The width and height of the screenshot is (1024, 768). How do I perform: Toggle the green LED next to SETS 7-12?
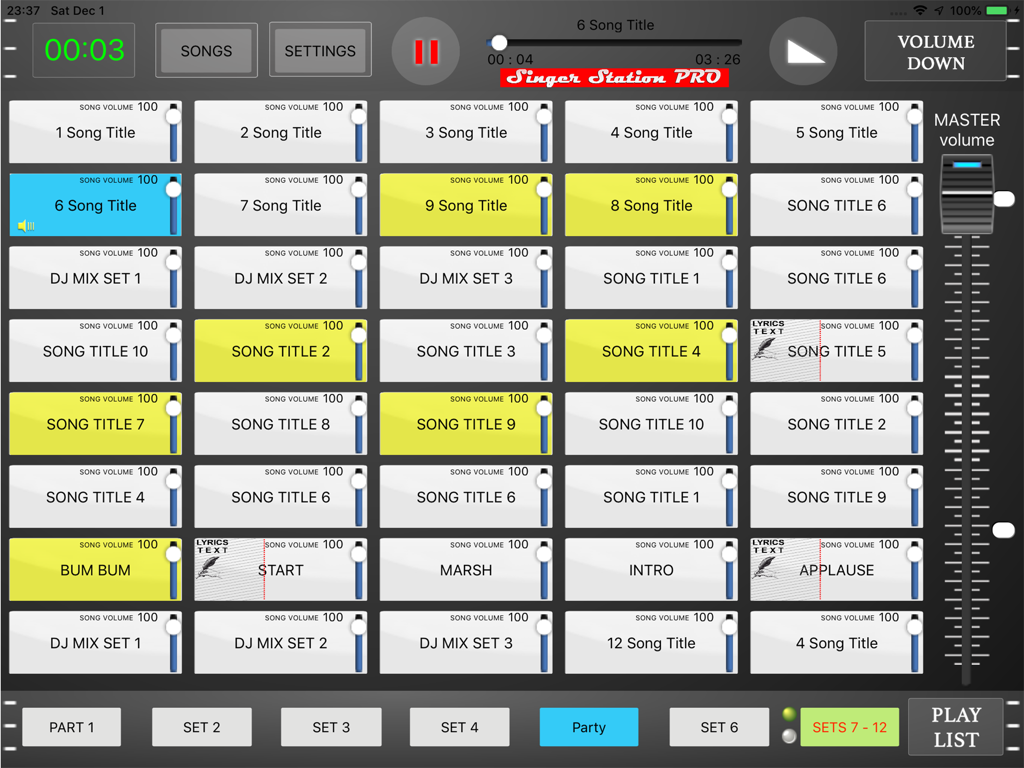tap(790, 714)
